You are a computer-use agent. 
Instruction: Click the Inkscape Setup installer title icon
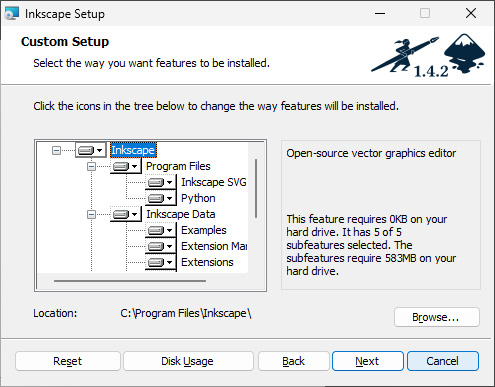click(12, 14)
